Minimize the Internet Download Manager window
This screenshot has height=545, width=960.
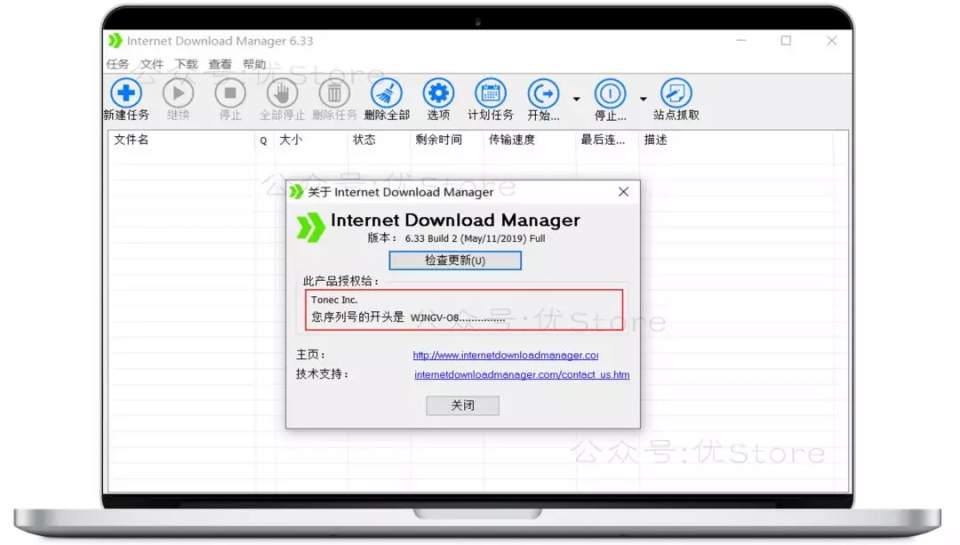point(741,40)
